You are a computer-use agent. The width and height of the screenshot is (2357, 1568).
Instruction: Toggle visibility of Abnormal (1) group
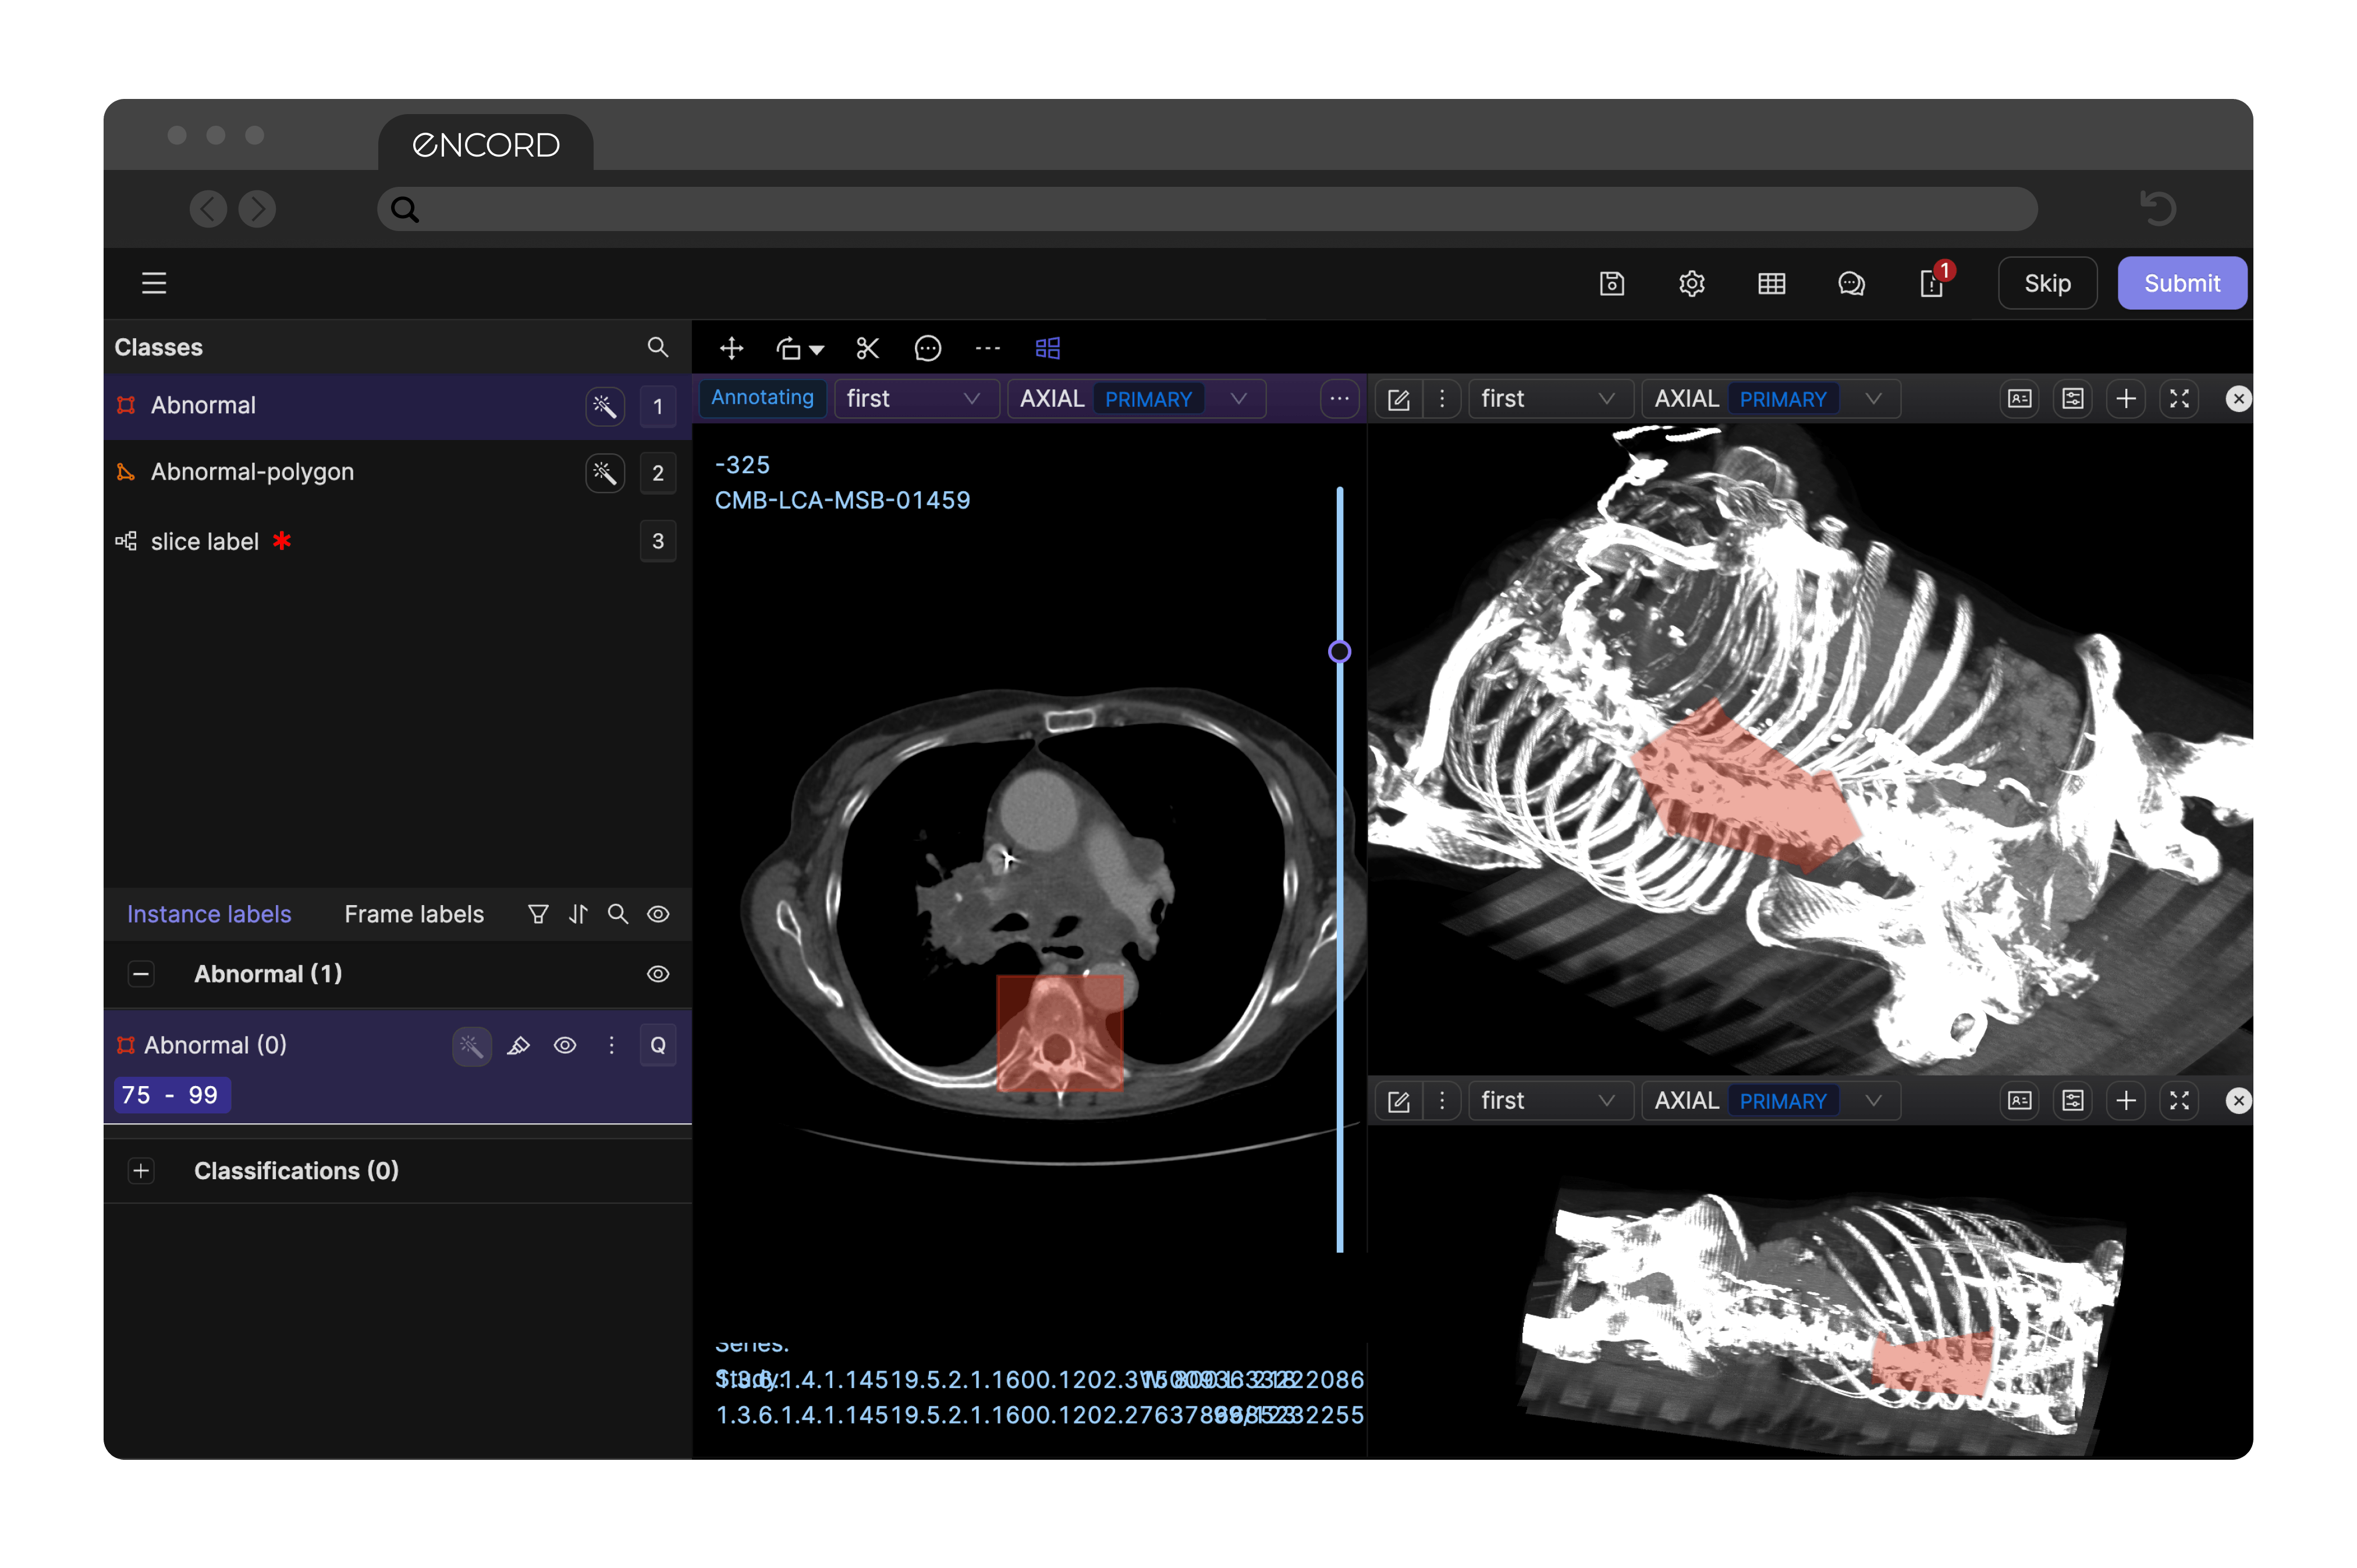click(x=657, y=974)
